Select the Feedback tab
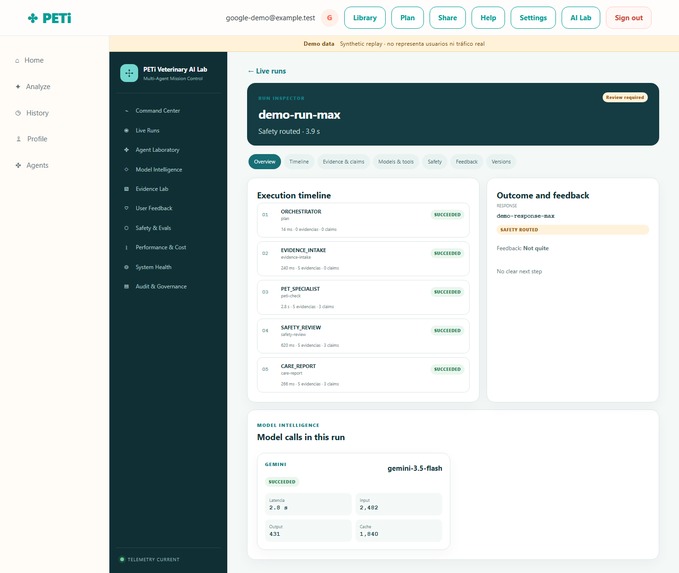679x573 pixels. 466,162
